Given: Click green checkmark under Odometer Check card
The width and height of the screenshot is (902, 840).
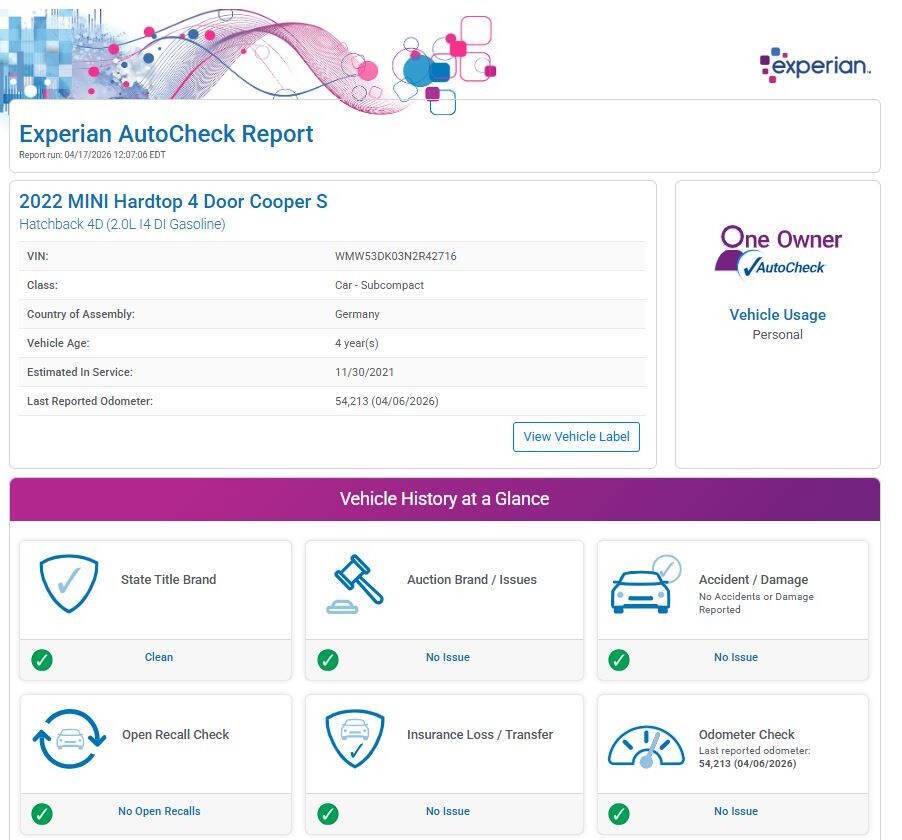Looking at the screenshot, I should 619,813.
